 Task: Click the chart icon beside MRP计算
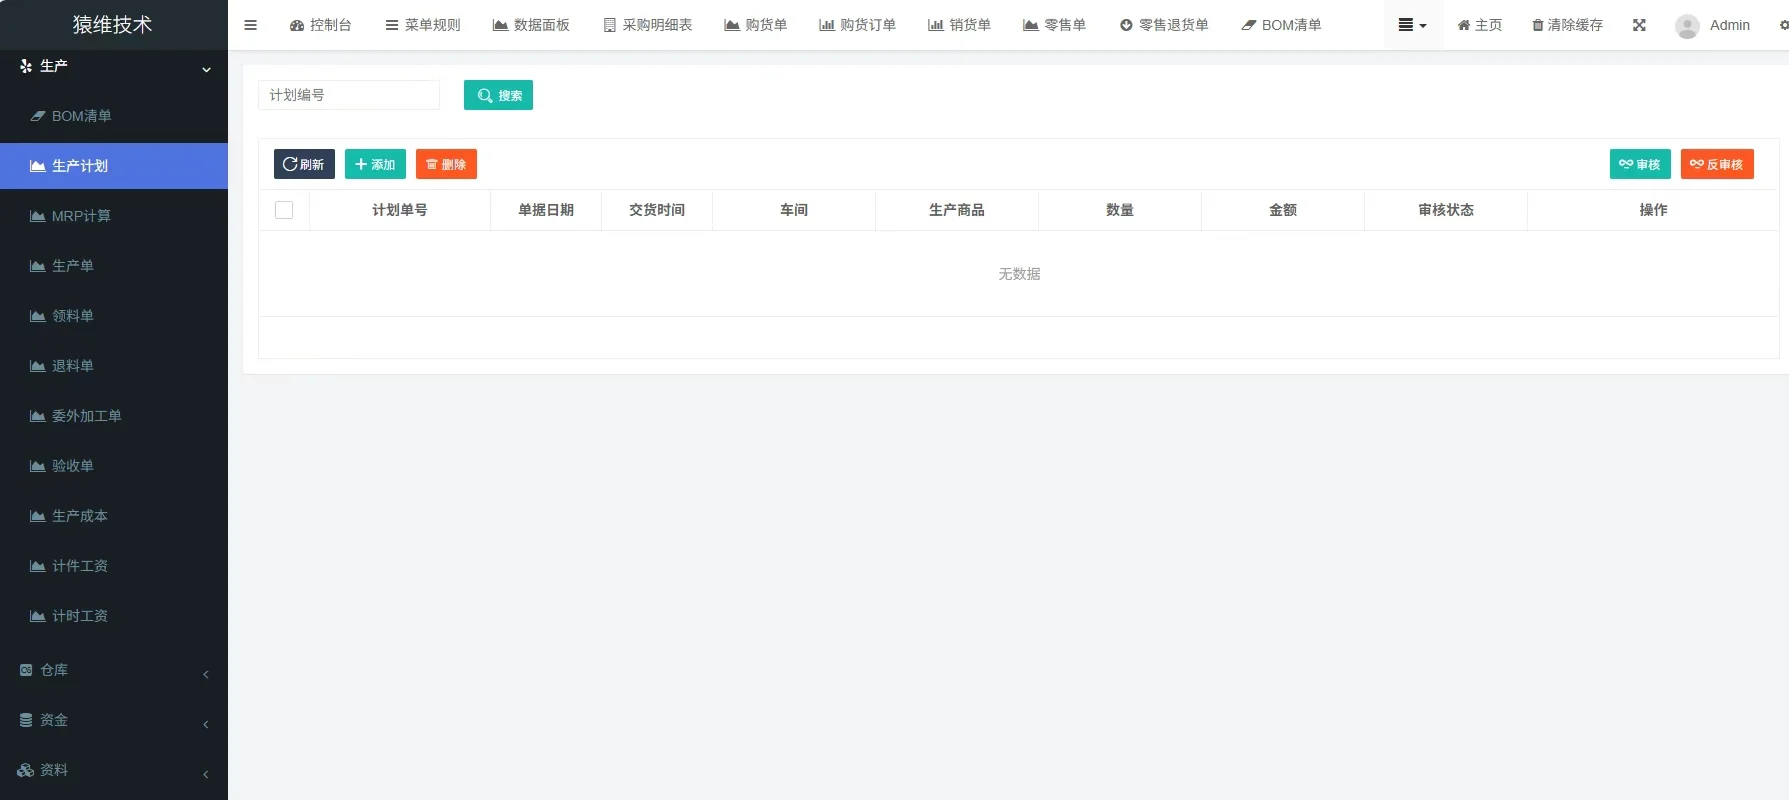tap(38, 216)
